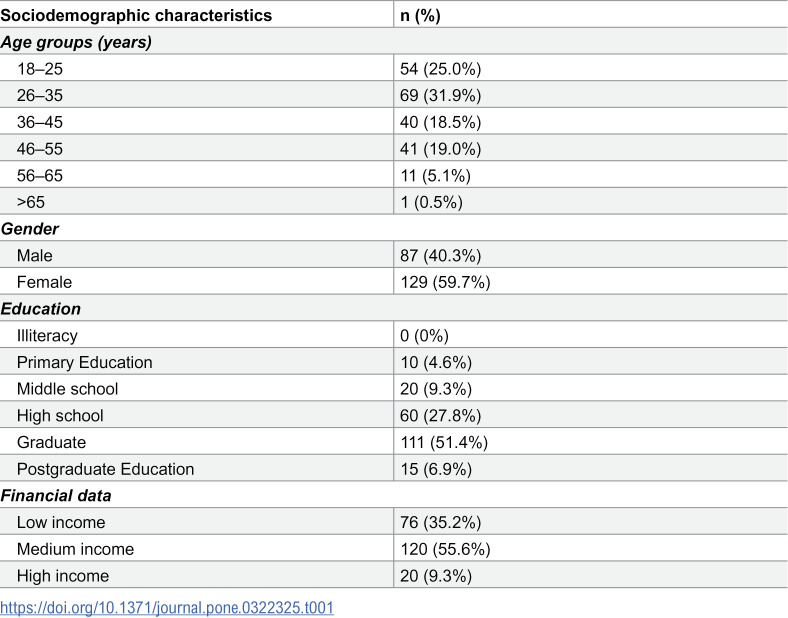The image size is (788, 618).
Task: Click the Male row label
Action: pyautogui.click(x=35, y=256)
